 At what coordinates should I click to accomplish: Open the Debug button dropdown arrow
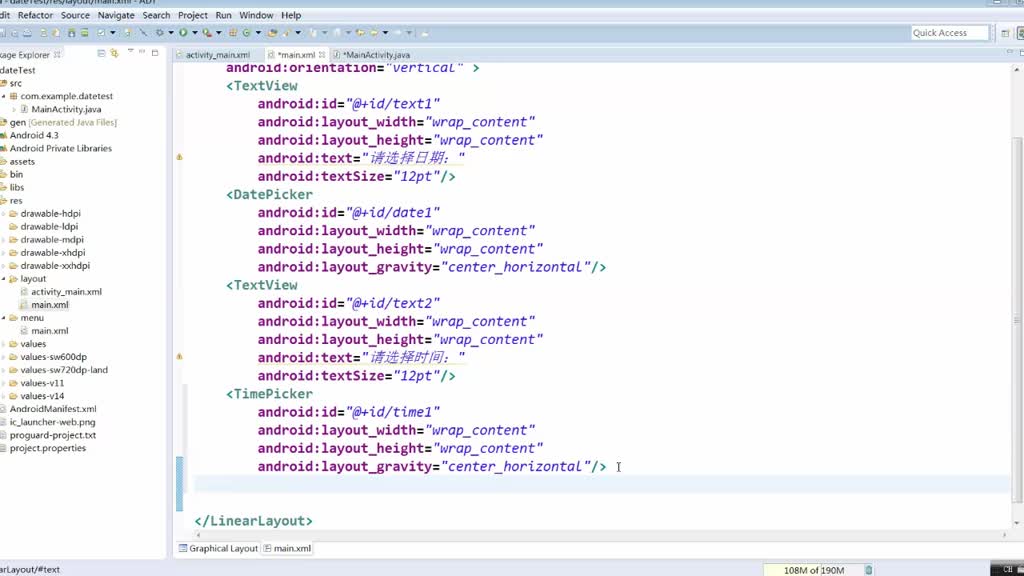coord(171,33)
